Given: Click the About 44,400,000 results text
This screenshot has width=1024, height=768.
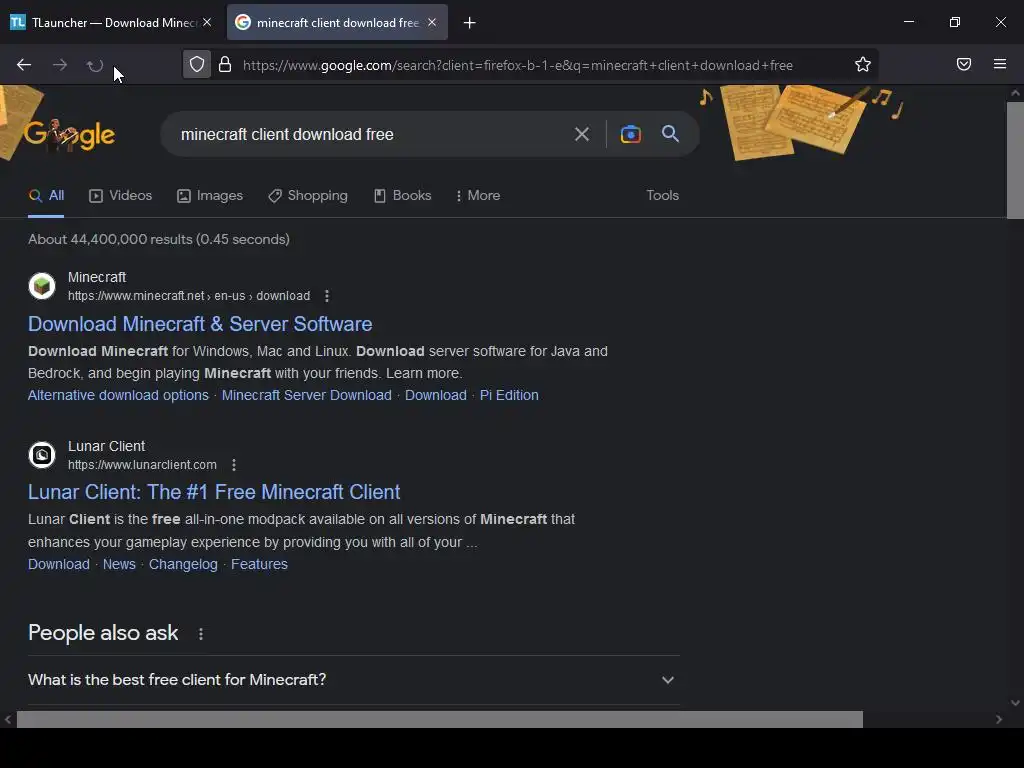Looking at the screenshot, I should [x=159, y=240].
